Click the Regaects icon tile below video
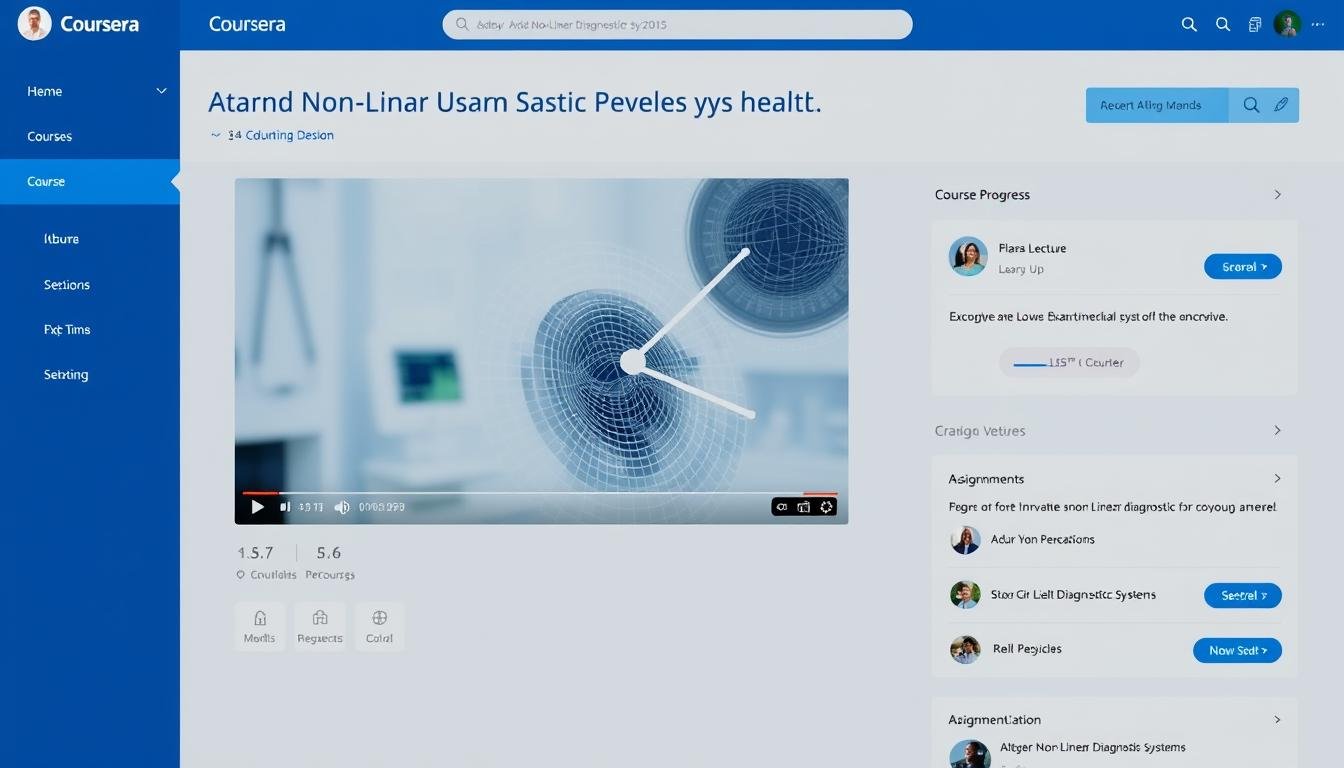 coord(320,627)
